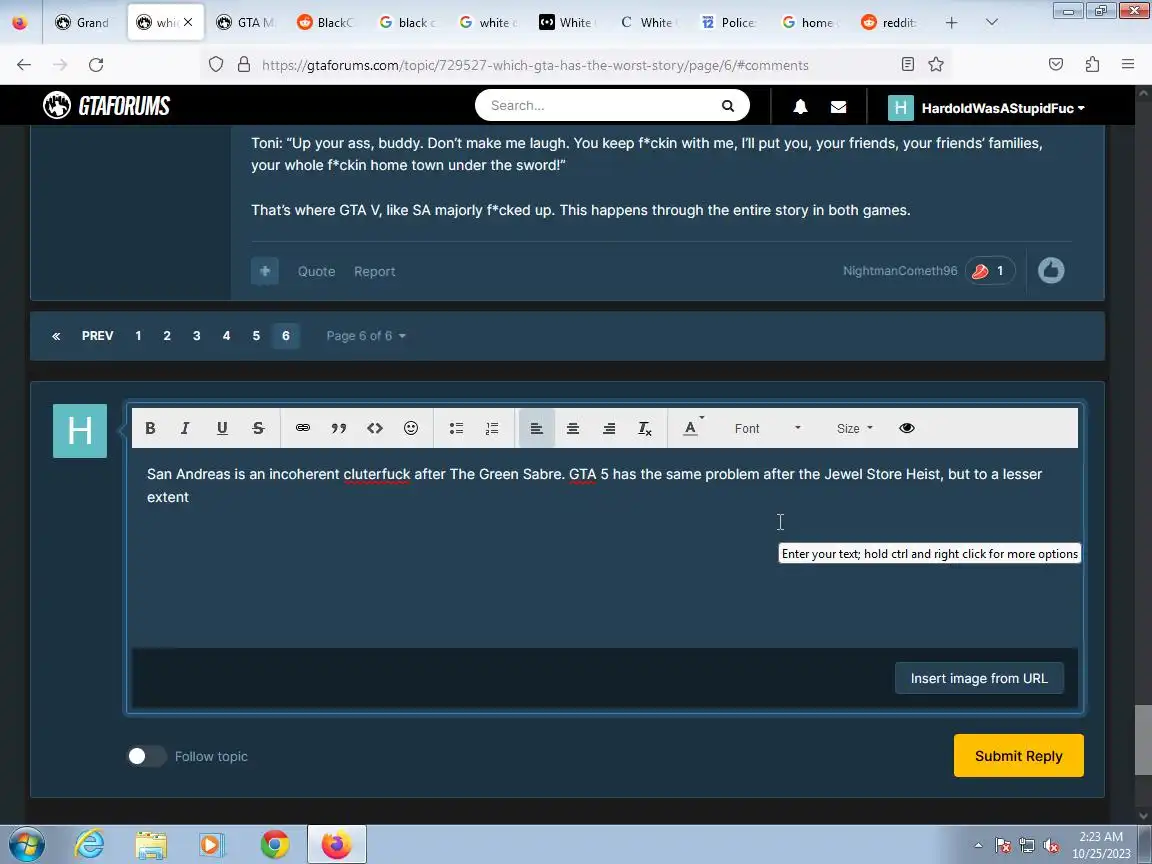Viewport: 1152px width, 864px height.
Task: Report the post above
Action: [x=375, y=271]
